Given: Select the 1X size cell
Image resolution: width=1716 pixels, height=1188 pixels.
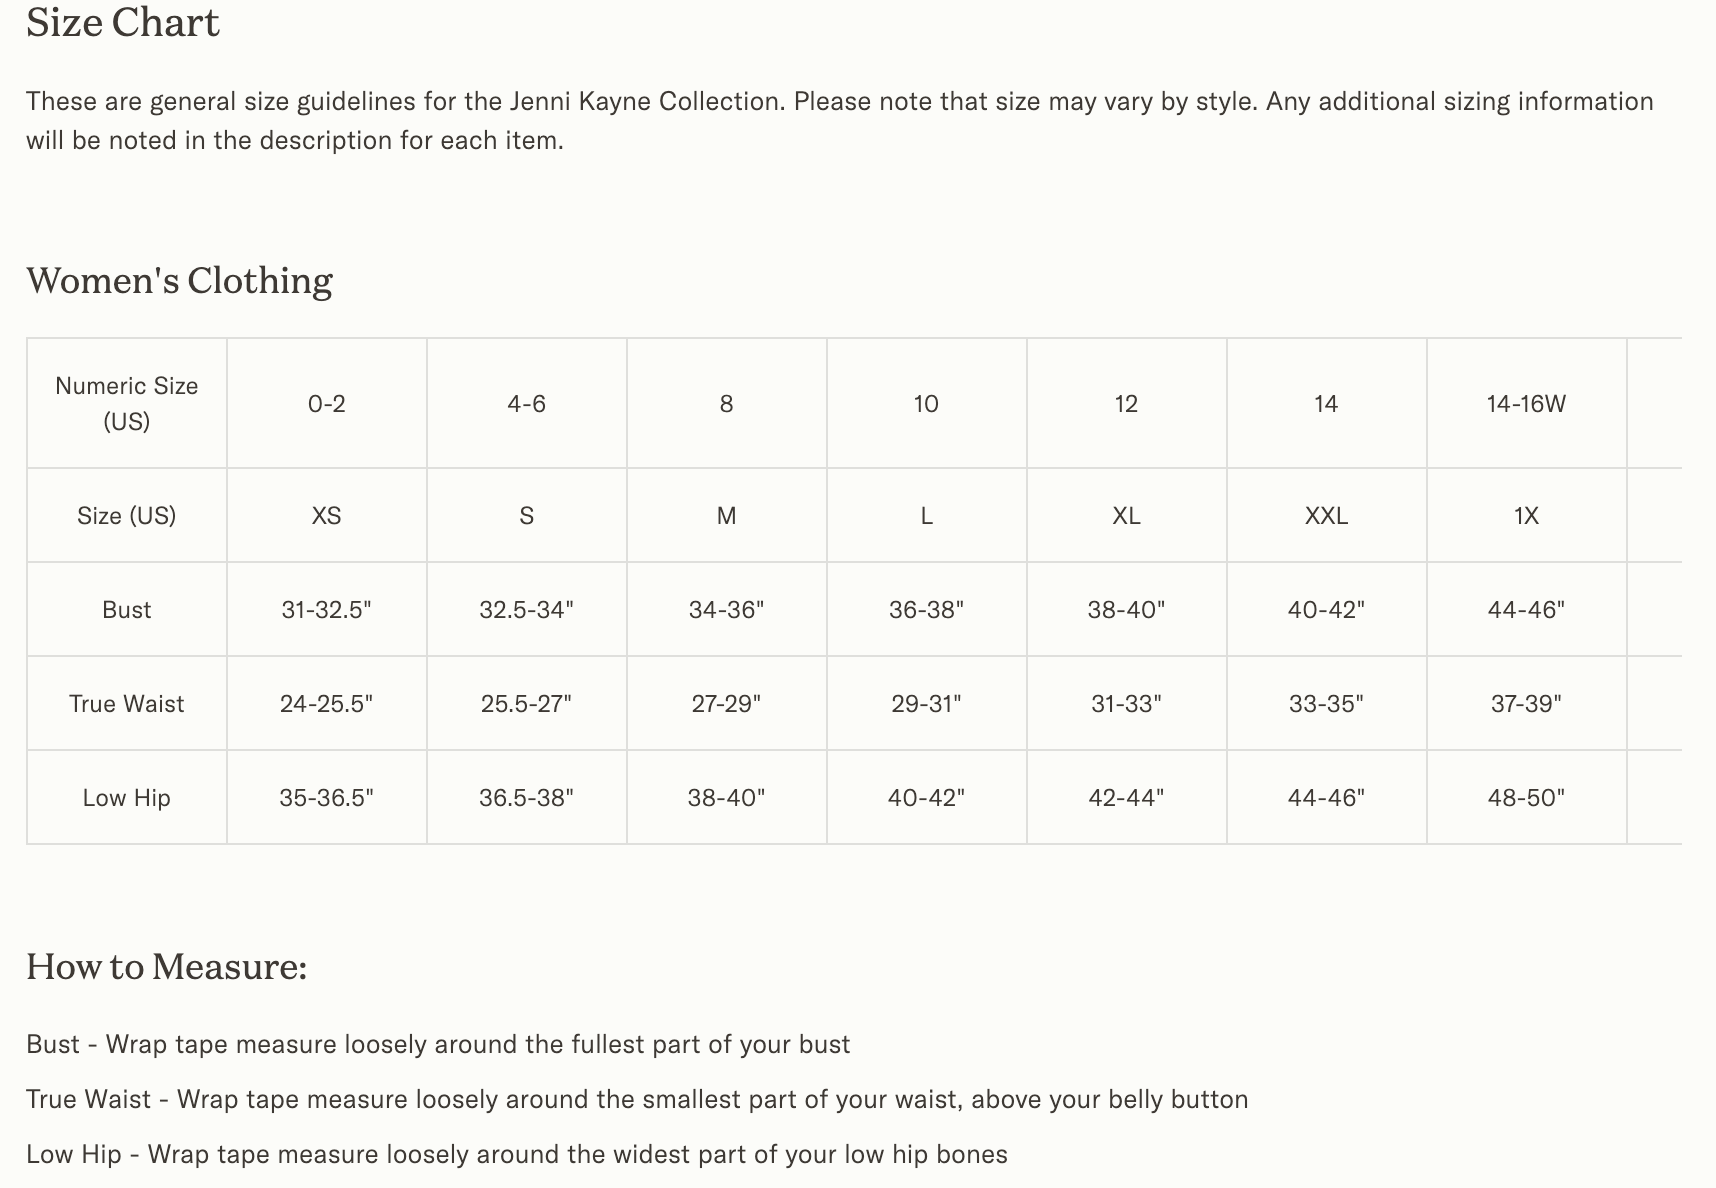Looking at the screenshot, I should (1526, 516).
